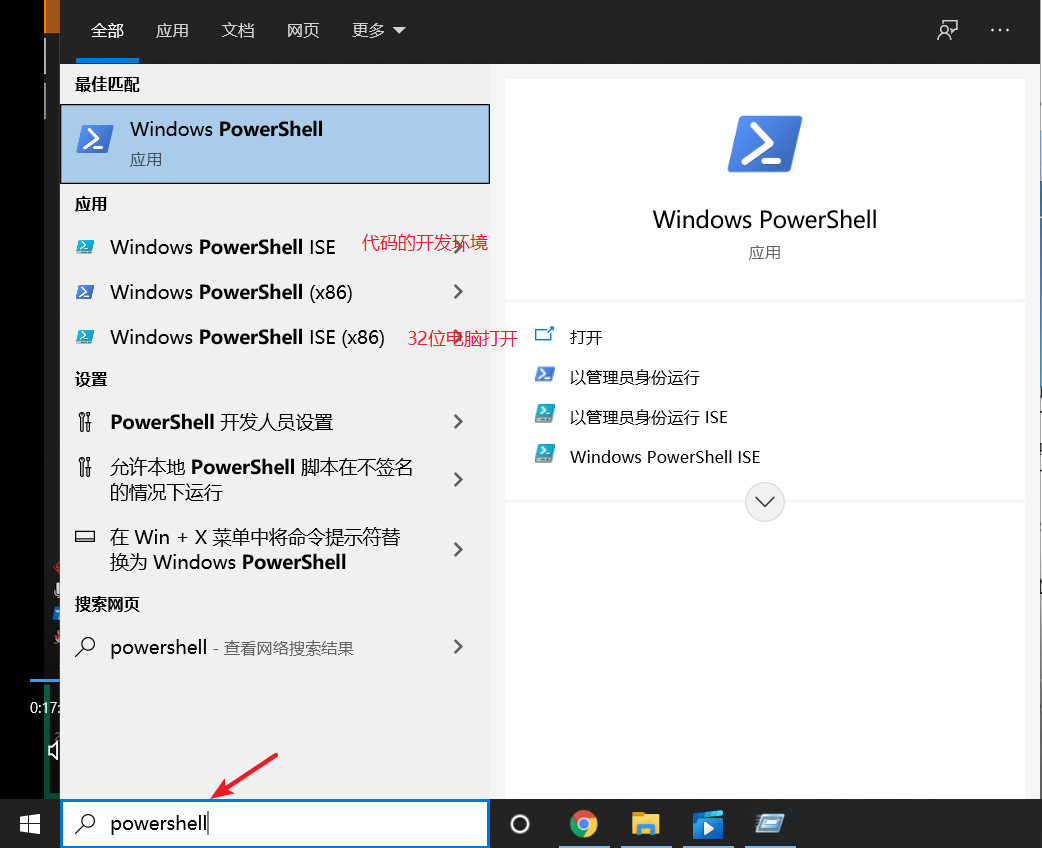Image resolution: width=1042 pixels, height=848 pixels.
Task: Select 在 Win + X 菜单中将命令提示符替换 setting text
Action: tap(255, 550)
